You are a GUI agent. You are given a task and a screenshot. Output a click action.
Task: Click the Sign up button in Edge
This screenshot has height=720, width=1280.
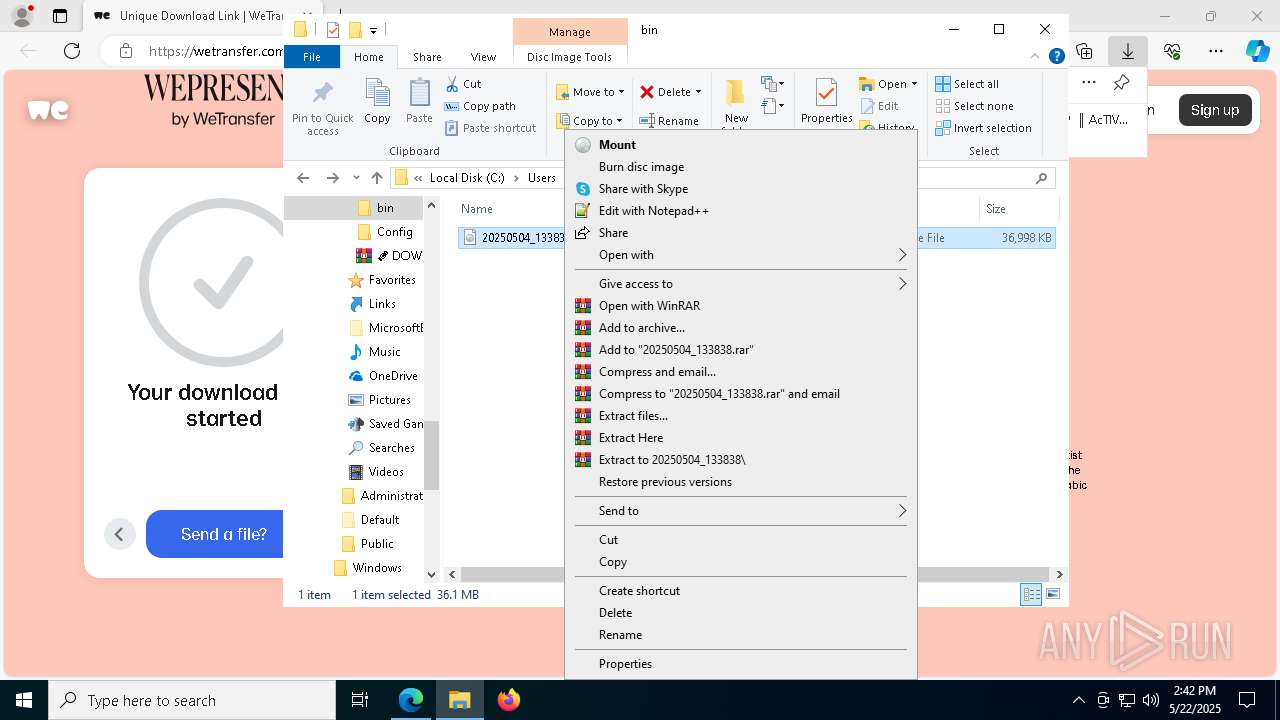pos(1214,110)
